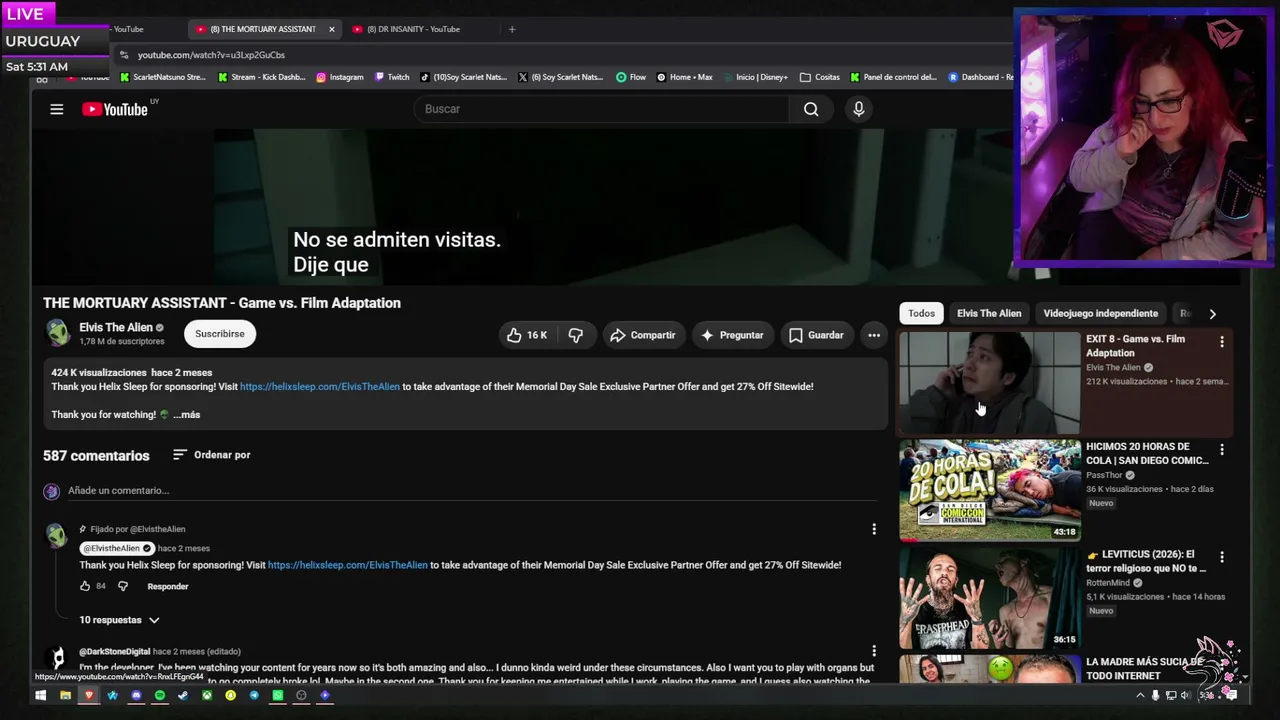Open @DarkStoneDigital commenter profile
The width and height of the screenshot is (1280, 720).
coord(115,652)
